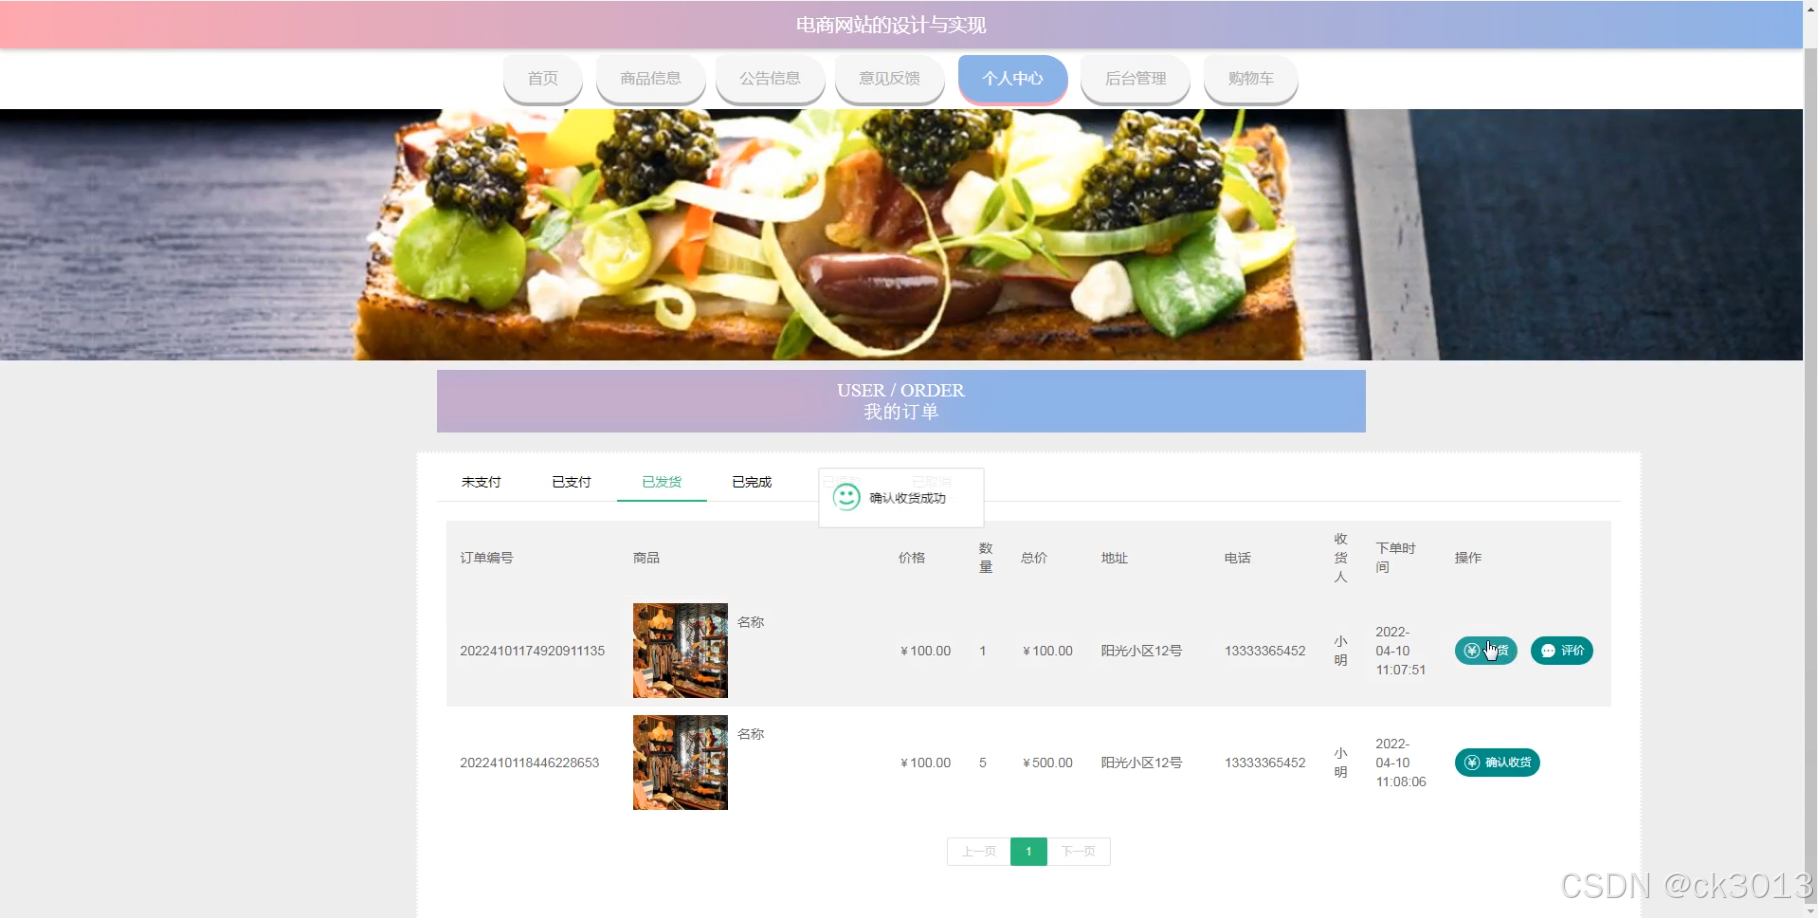Click 确认收货 for order 2022410118446228653
The width and height of the screenshot is (1818, 918).
1497,763
